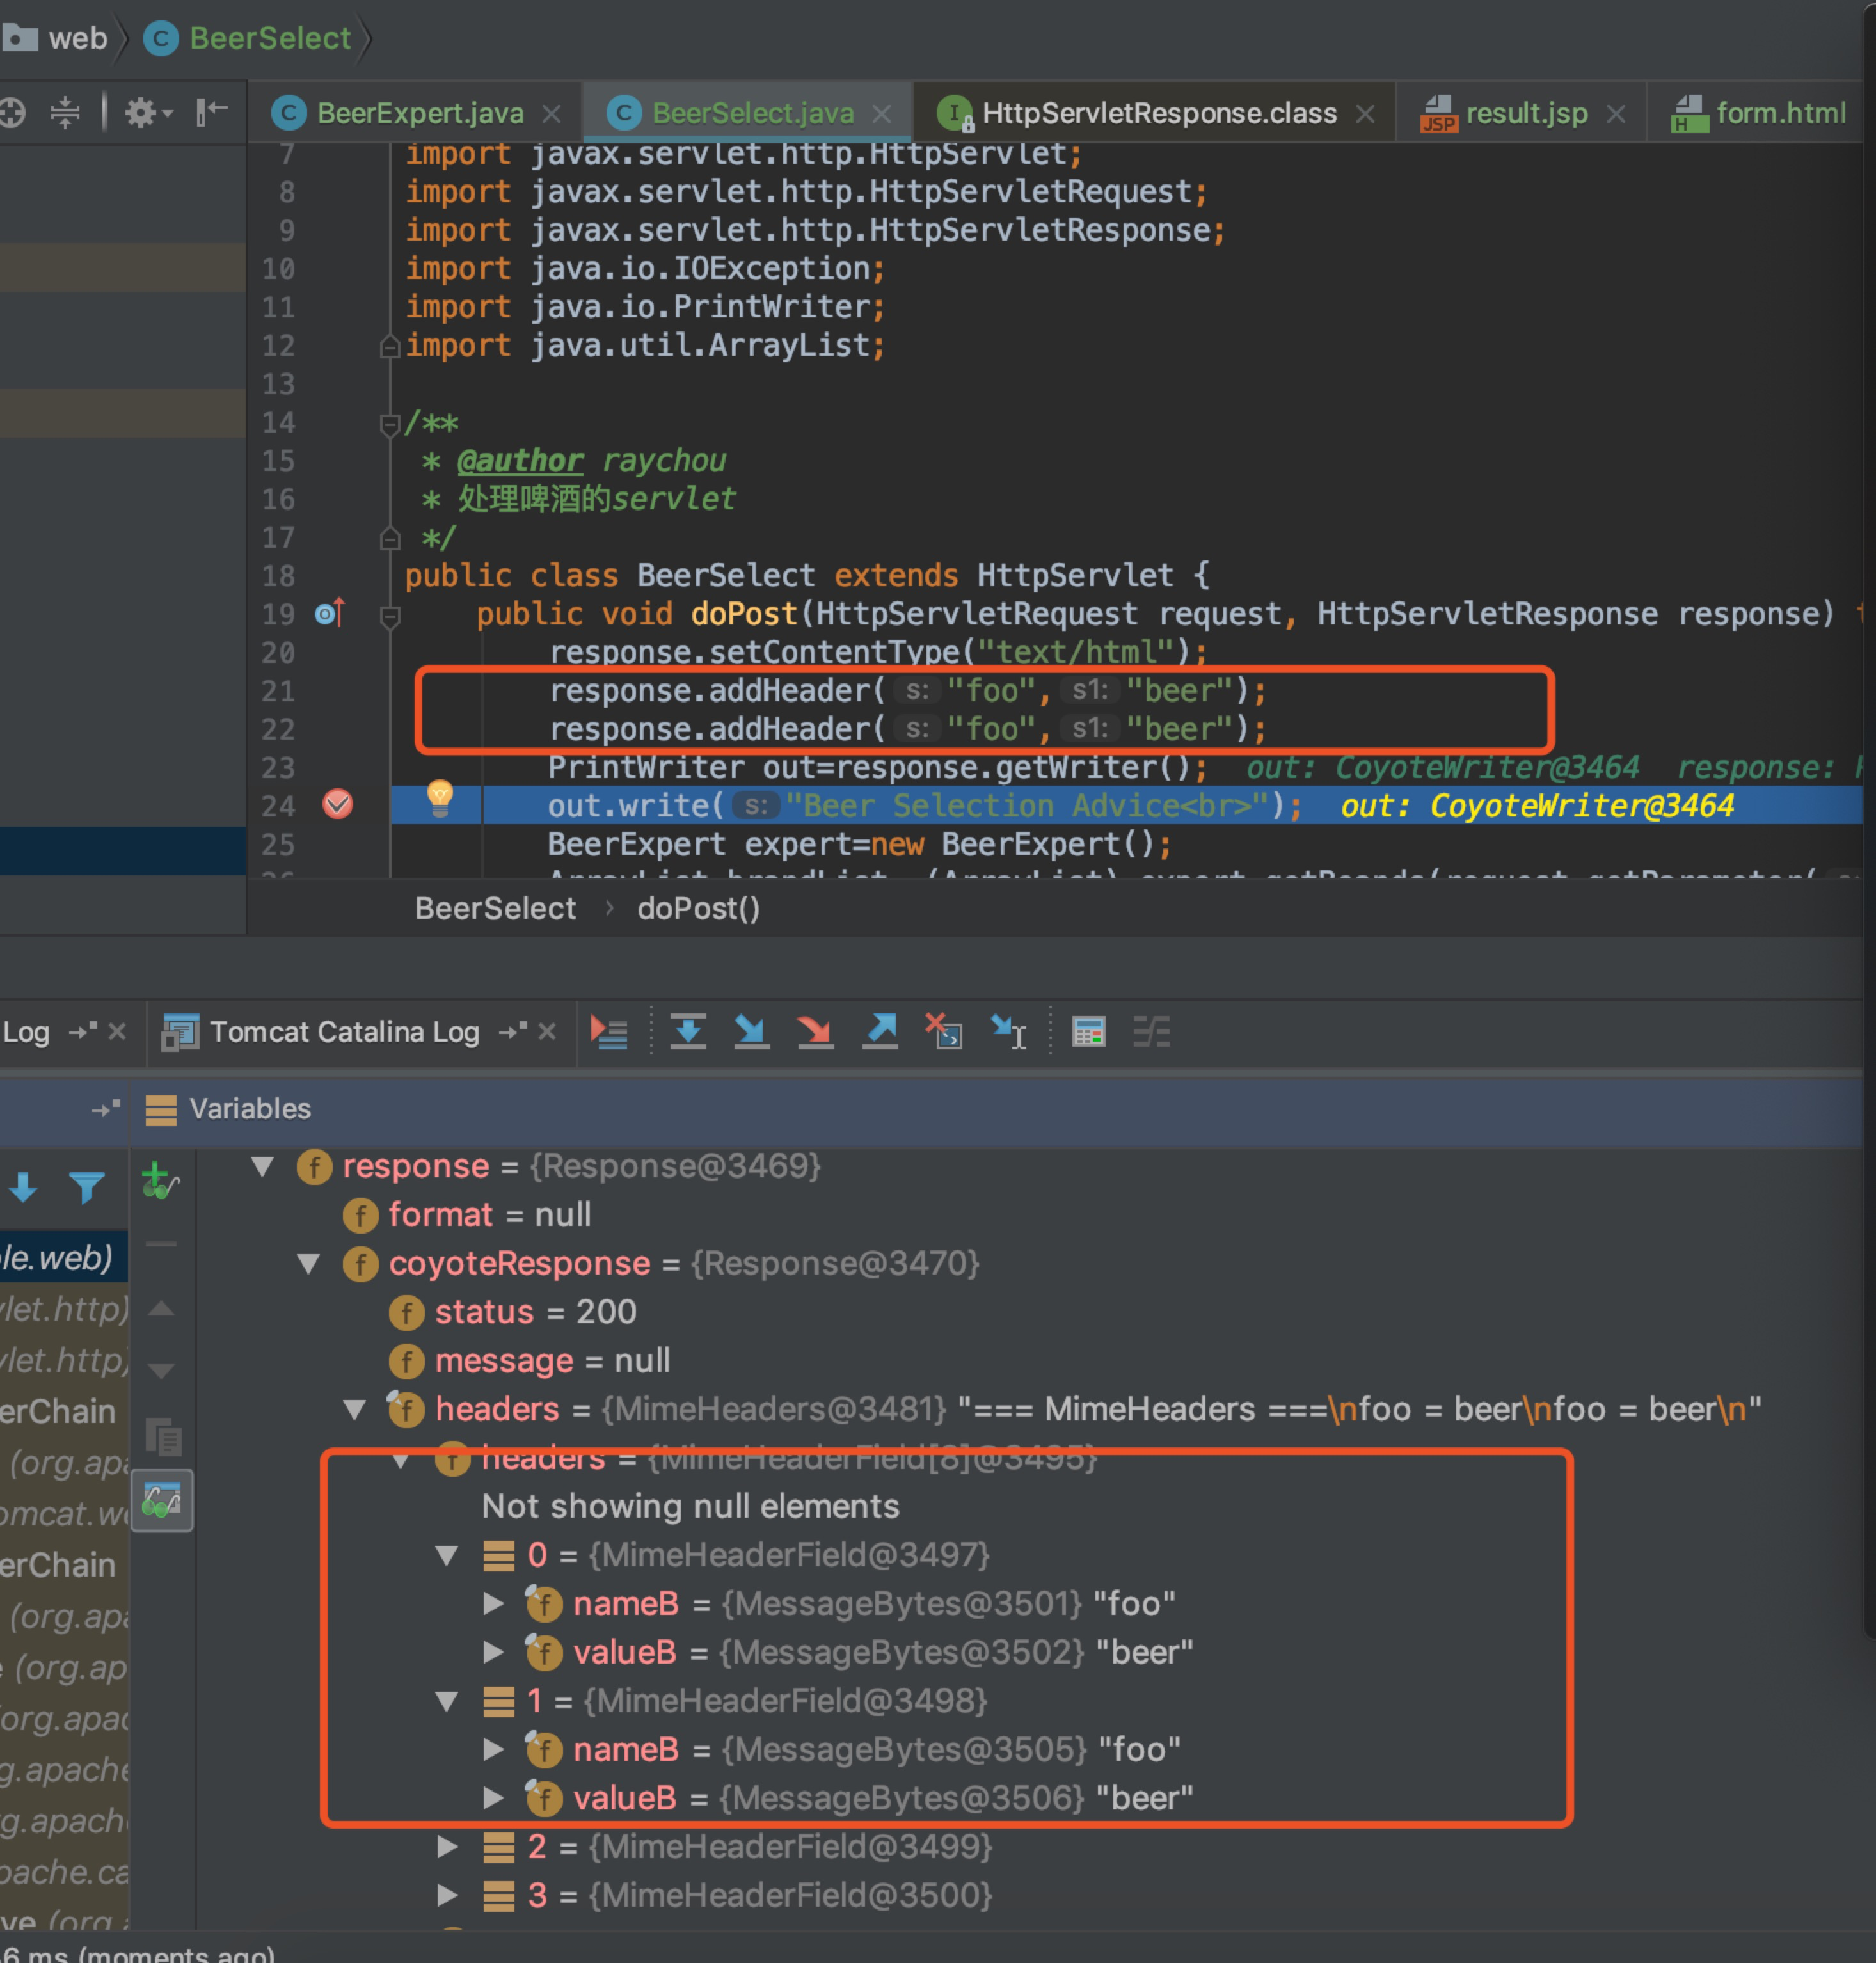The width and height of the screenshot is (1876, 1963).
Task: Click the Remove Watch minus icon
Action: 160,1244
